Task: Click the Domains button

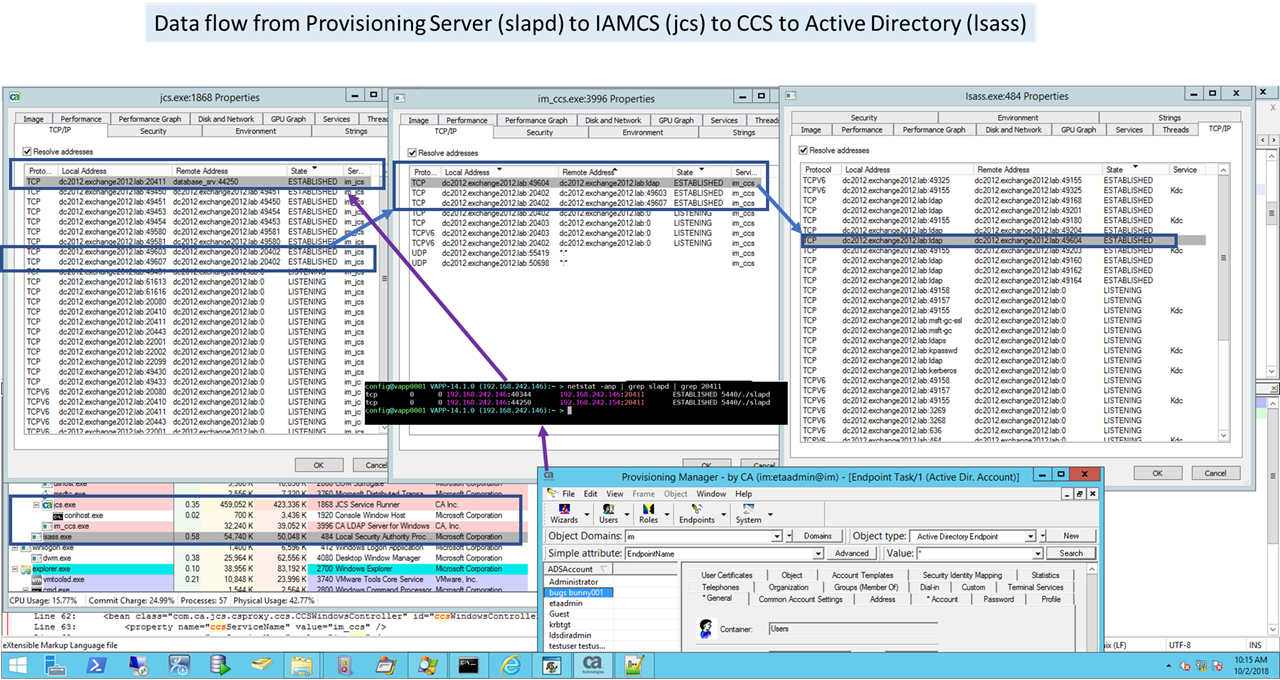Action: pos(817,536)
